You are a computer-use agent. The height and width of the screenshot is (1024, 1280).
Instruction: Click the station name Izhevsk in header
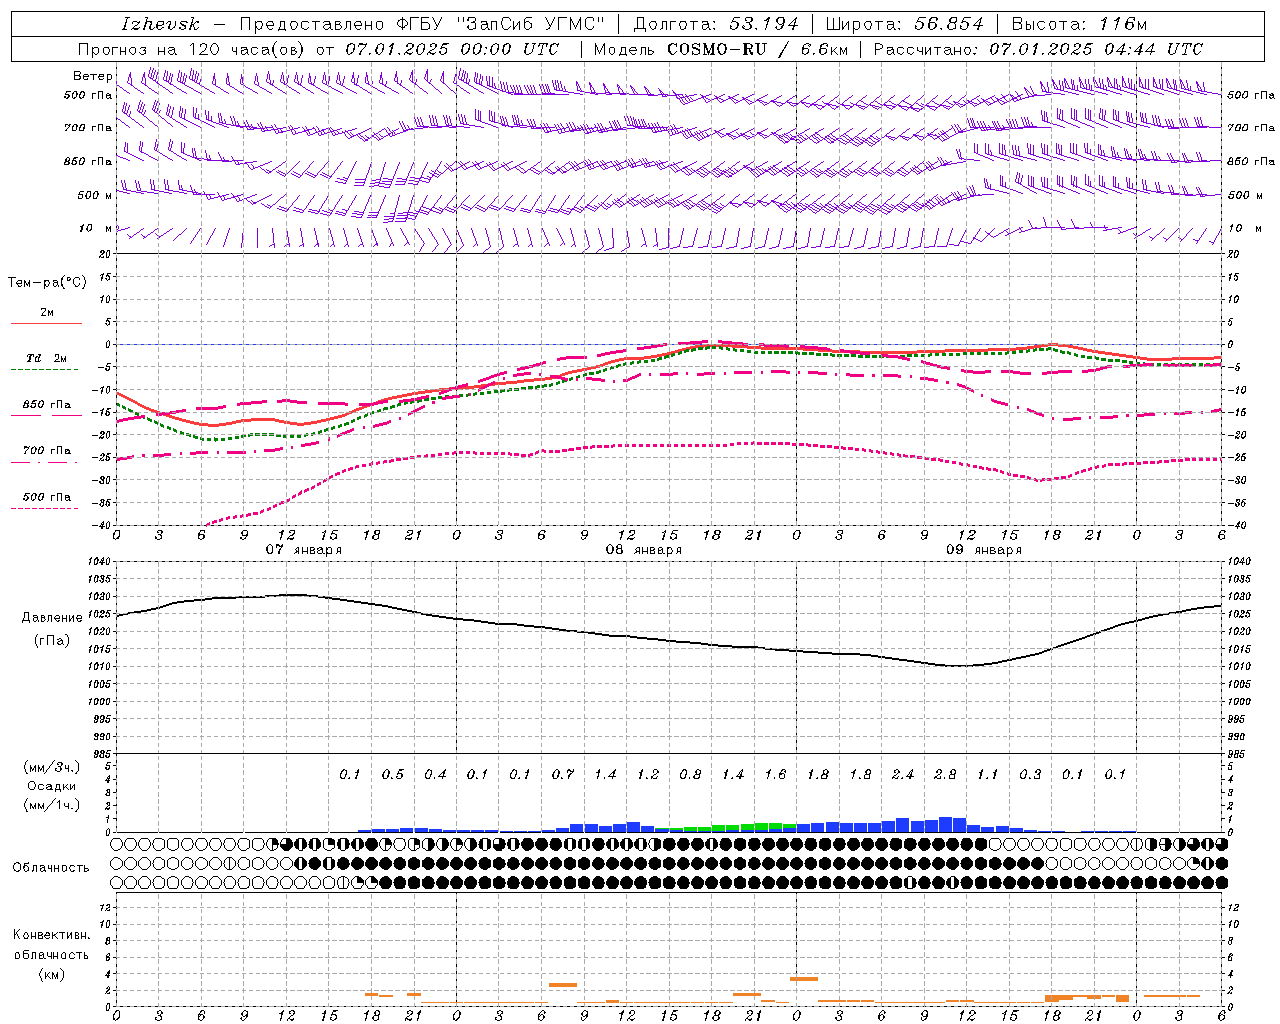160,24
